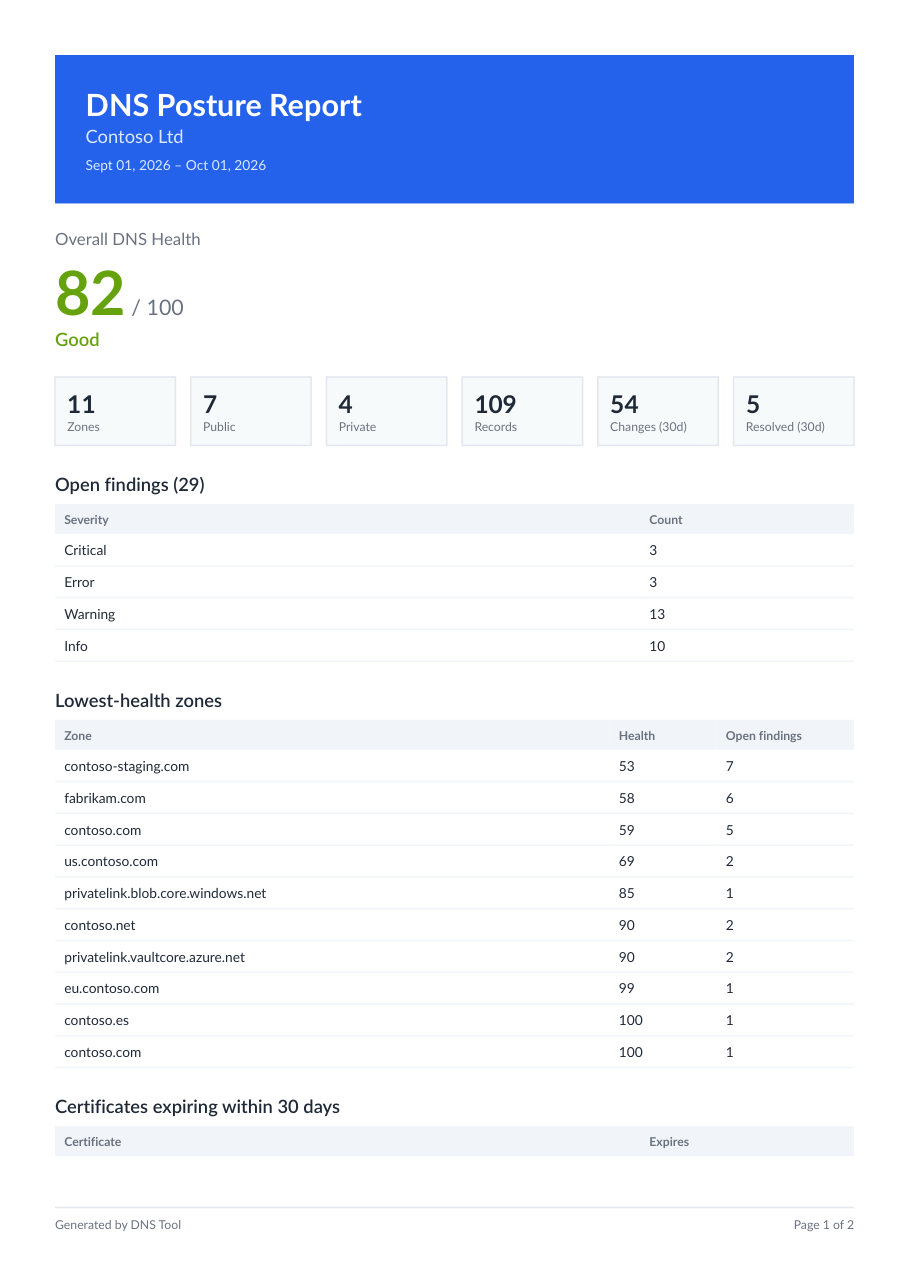Click open findings 7 for contoso-staging.com
The height and width of the screenshot is (1287, 910).
730,766
